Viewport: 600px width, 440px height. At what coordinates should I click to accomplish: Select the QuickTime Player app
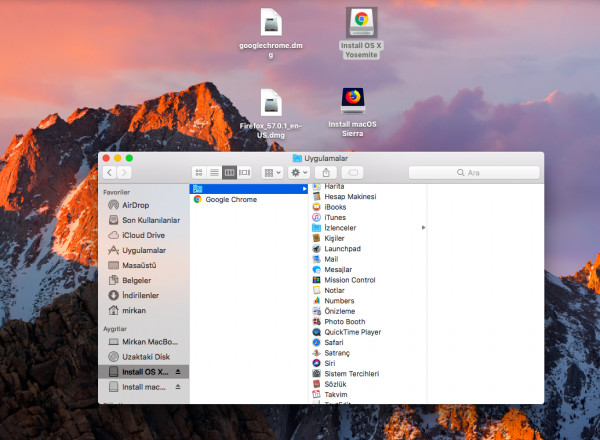coord(369,332)
